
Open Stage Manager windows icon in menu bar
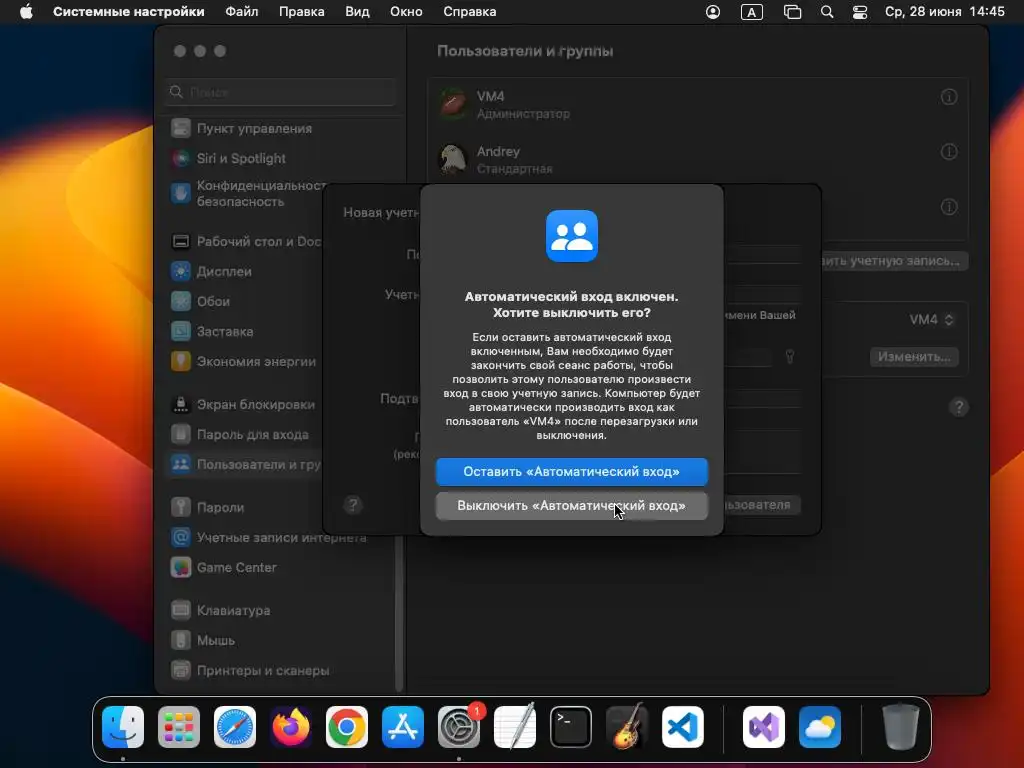pyautogui.click(x=792, y=12)
